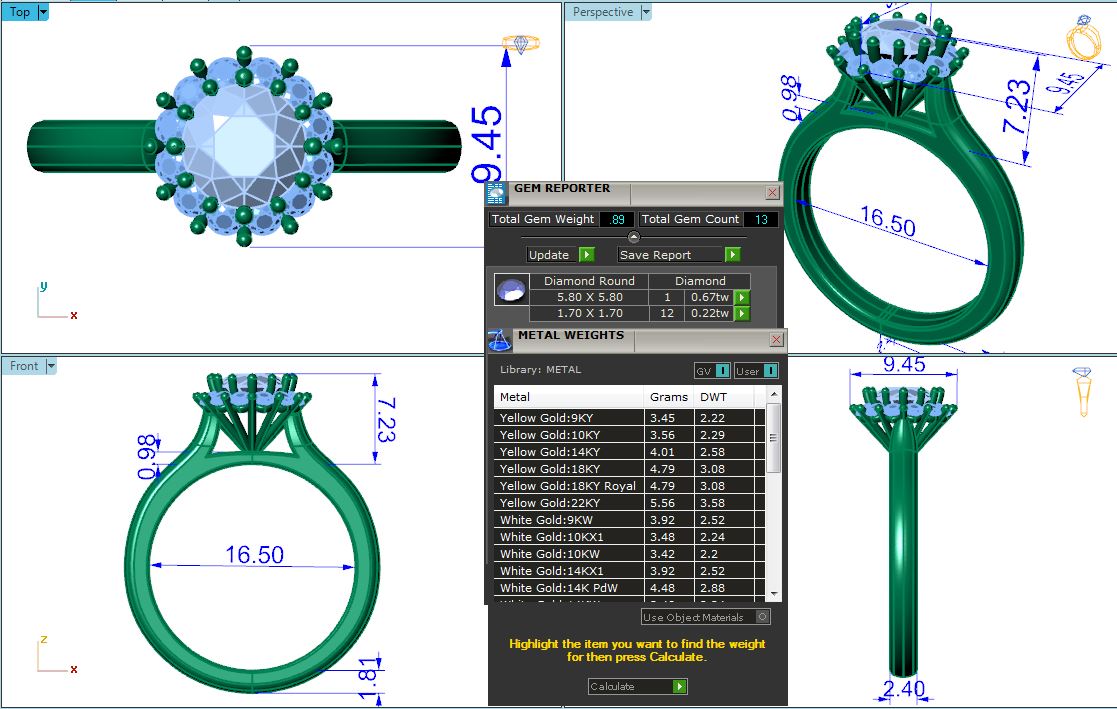The height and width of the screenshot is (709, 1117).
Task: Click the Gem Reporter panel icon
Action: point(494,193)
